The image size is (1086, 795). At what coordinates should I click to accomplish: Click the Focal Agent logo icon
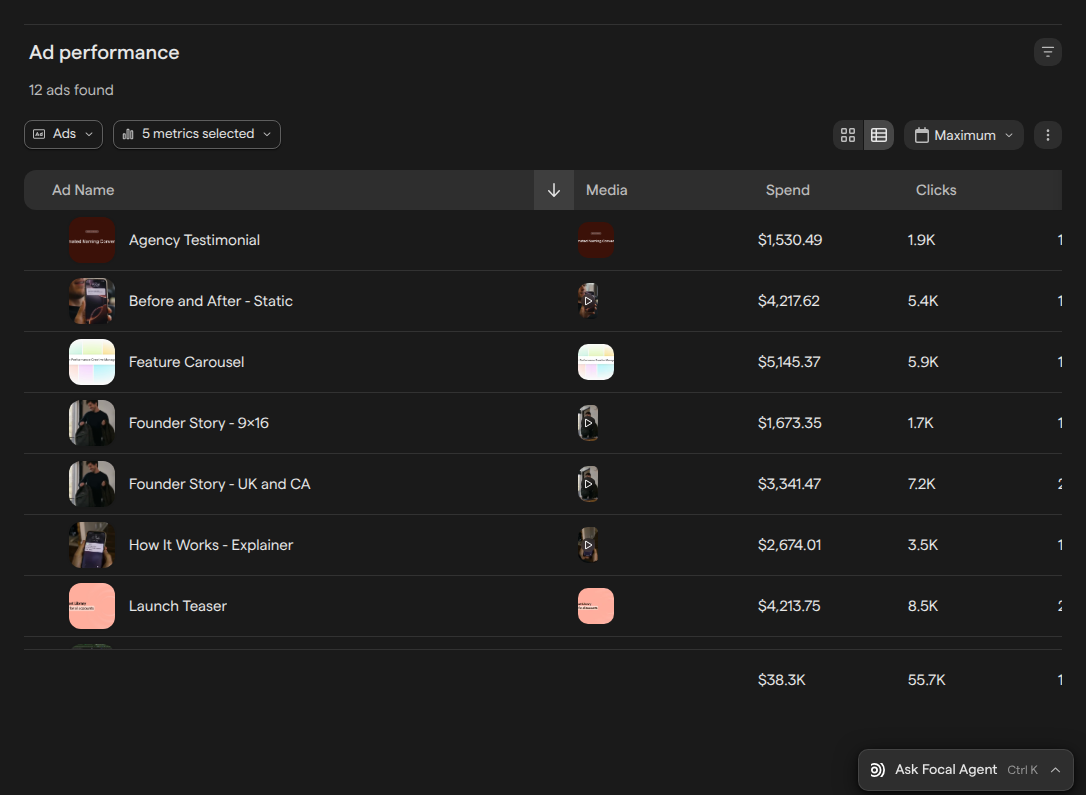pos(877,770)
